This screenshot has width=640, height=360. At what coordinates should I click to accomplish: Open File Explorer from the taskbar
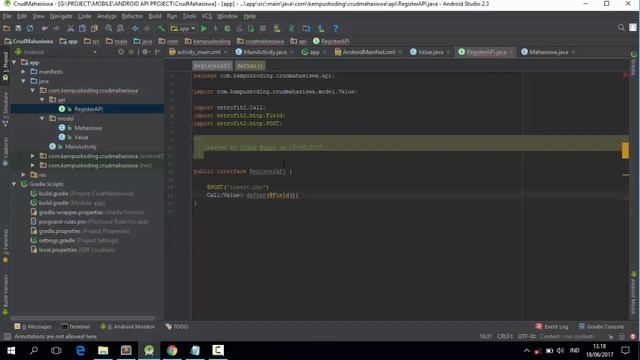[103, 350]
